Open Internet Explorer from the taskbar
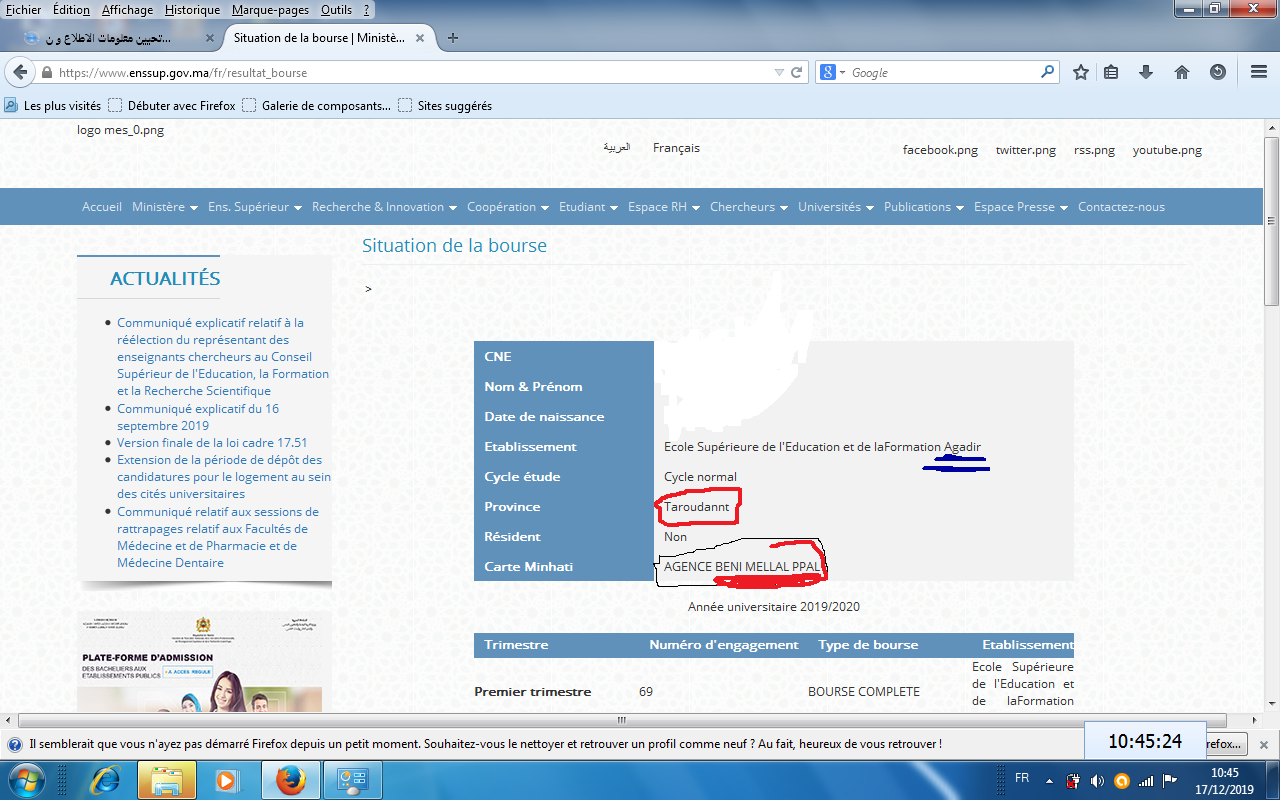Viewport: 1280px width, 800px height. tap(105, 779)
